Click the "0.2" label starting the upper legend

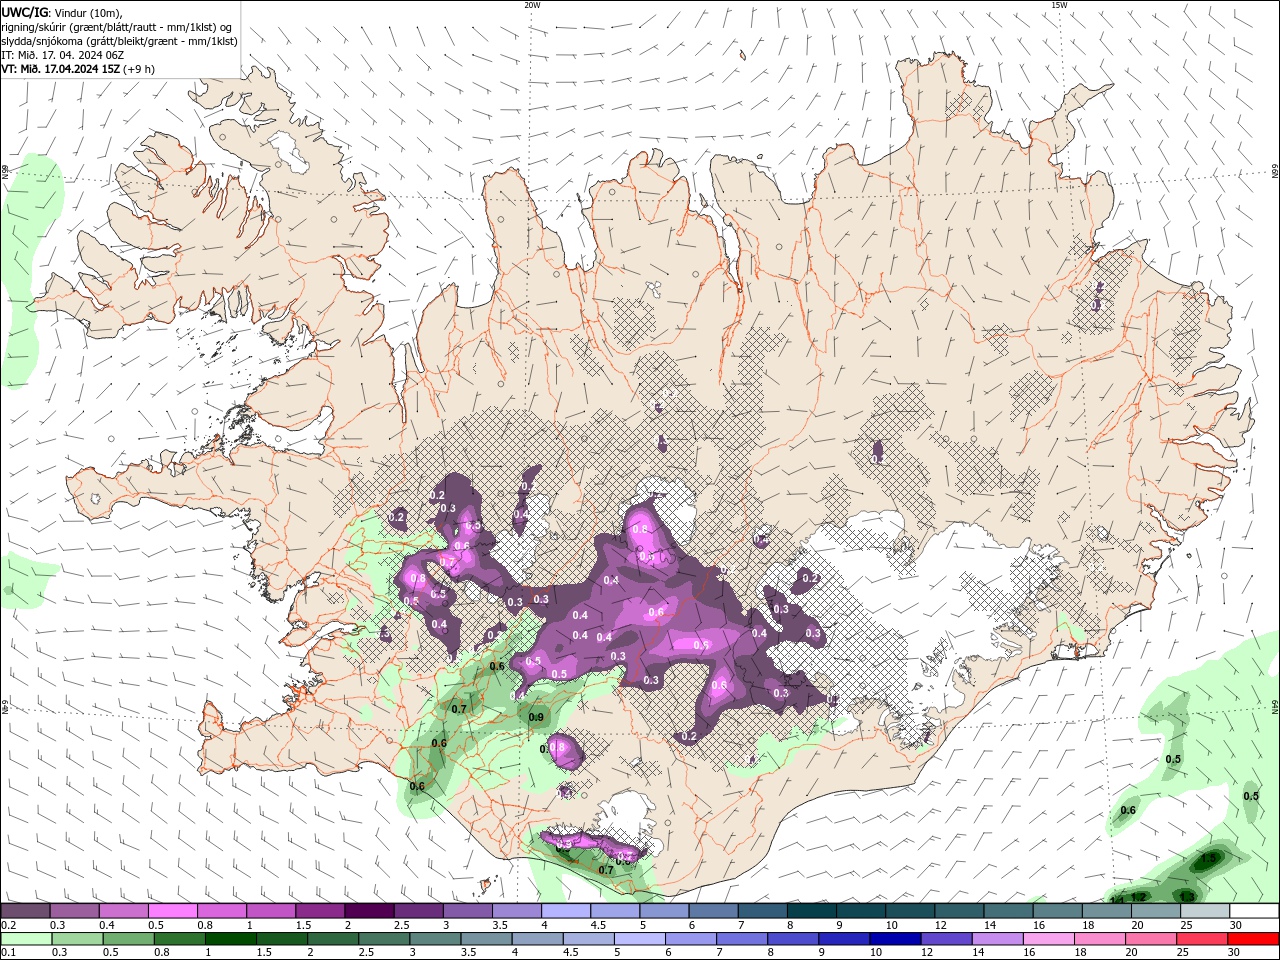tap(8, 925)
